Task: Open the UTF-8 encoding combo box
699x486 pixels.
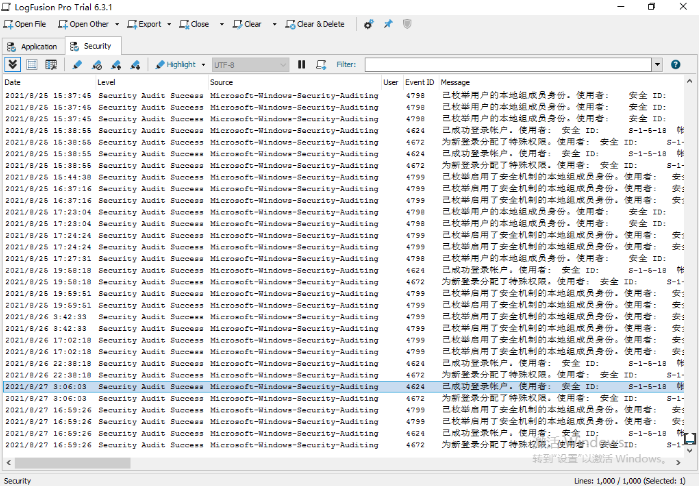Action: pos(250,65)
